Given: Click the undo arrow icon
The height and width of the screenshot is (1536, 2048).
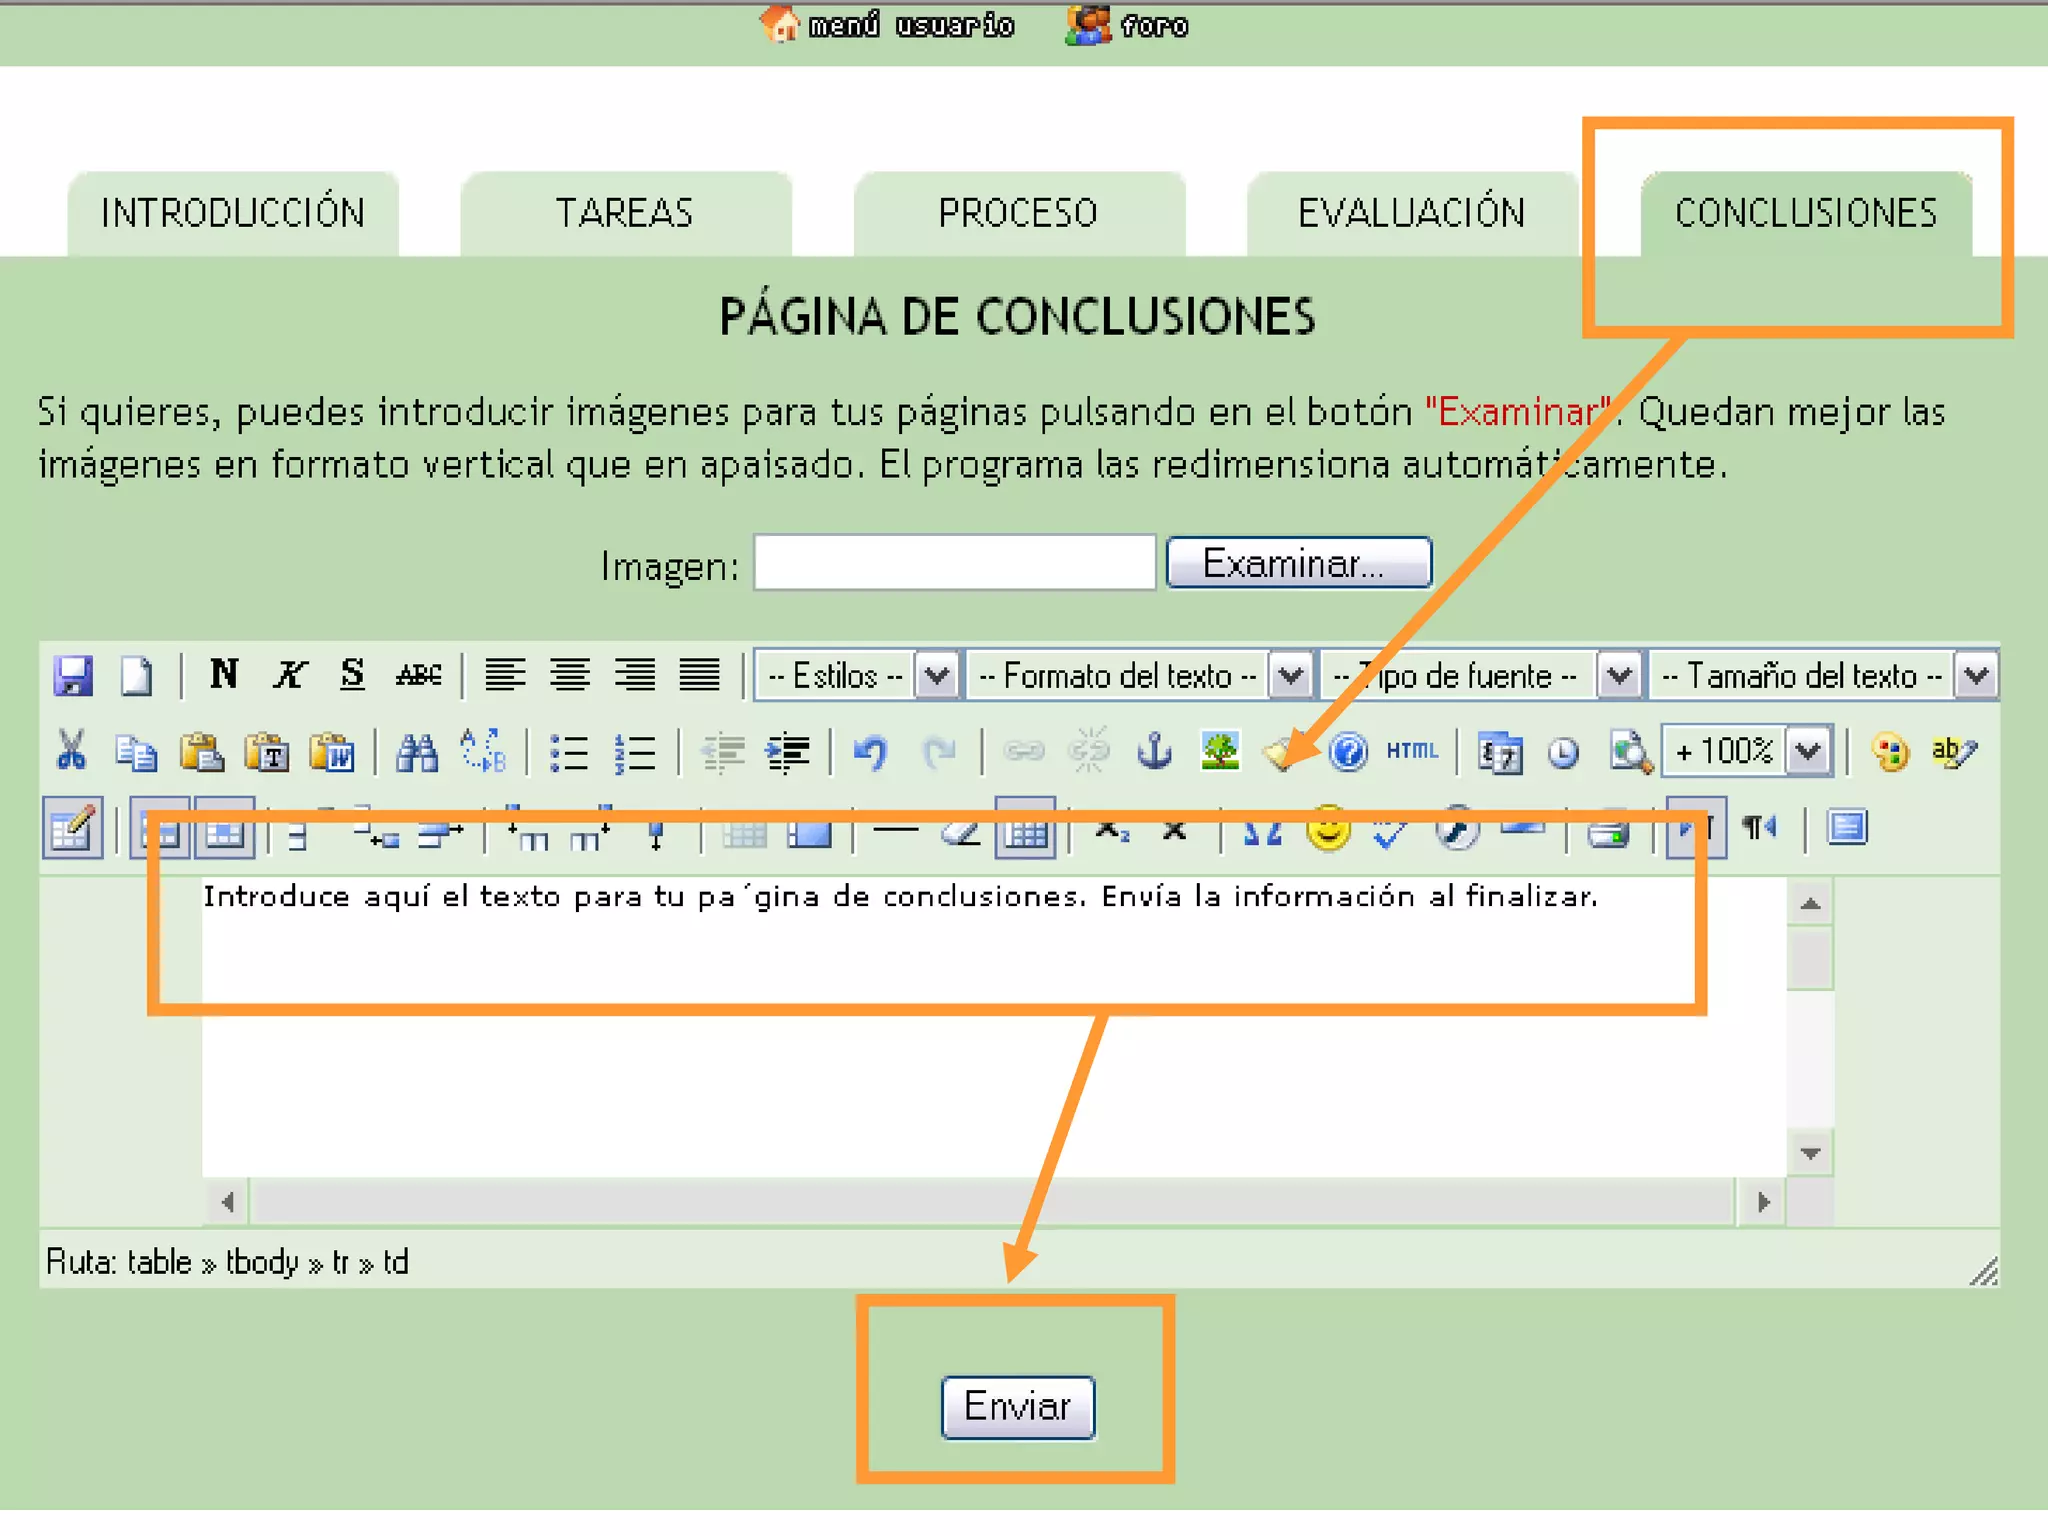Looking at the screenshot, I should click(871, 752).
